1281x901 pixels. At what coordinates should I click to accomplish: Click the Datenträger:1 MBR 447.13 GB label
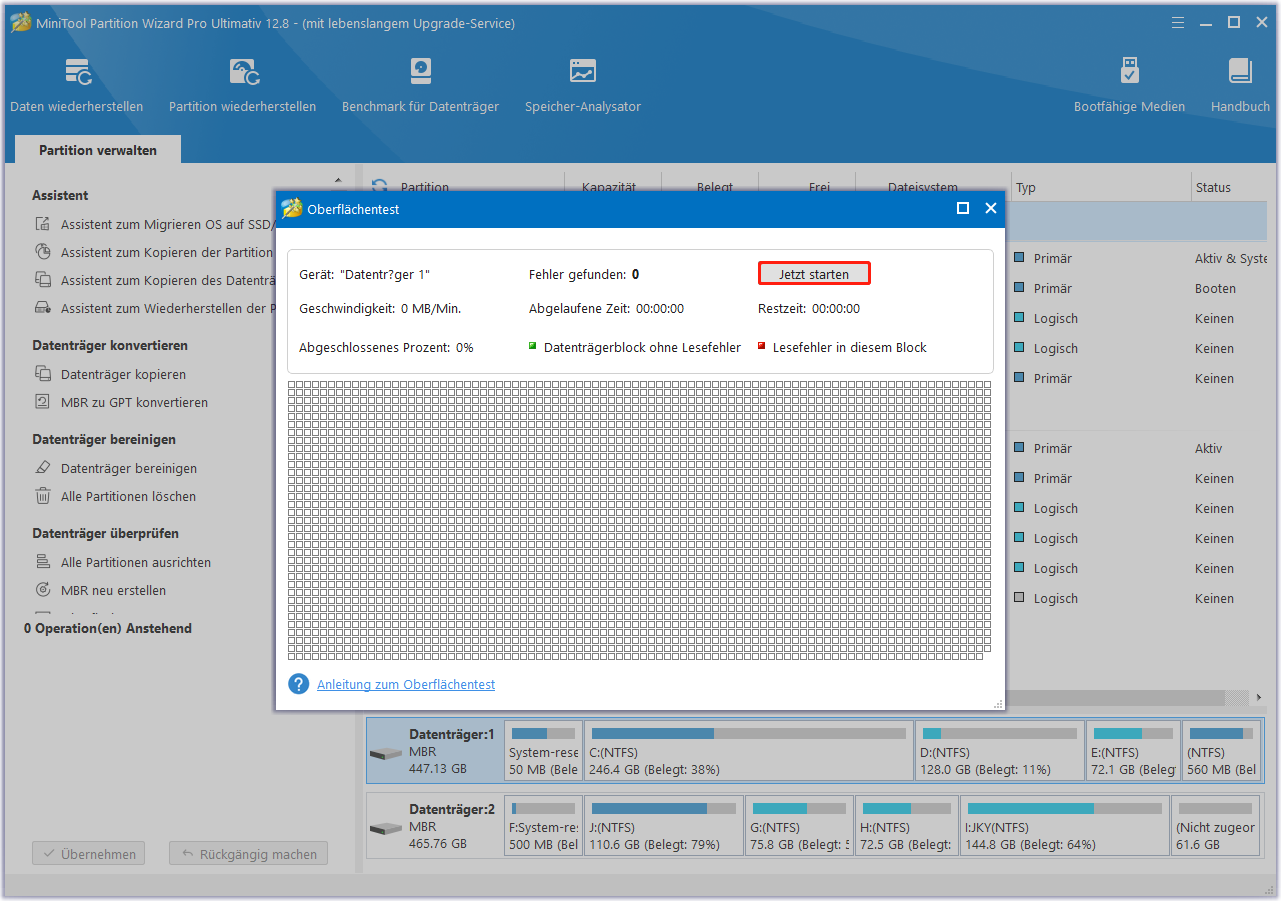point(452,751)
